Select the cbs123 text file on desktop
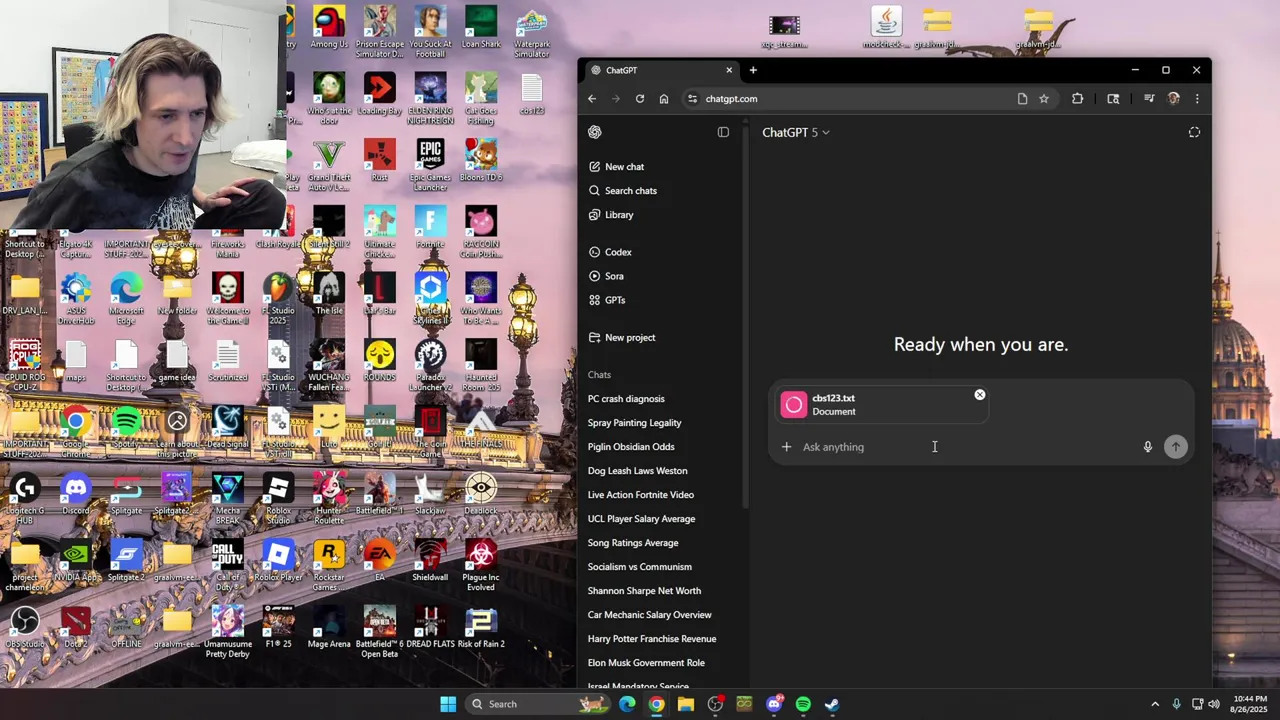This screenshot has width=1280, height=720. [532, 94]
